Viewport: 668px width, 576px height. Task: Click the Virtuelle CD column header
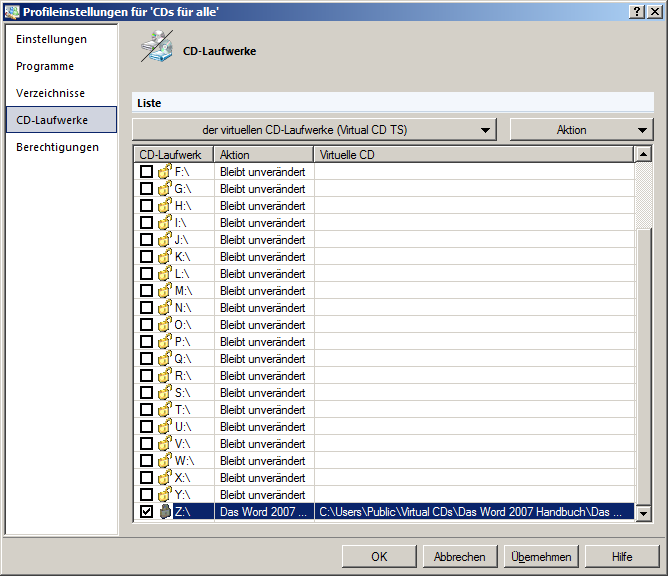click(473, 155)
